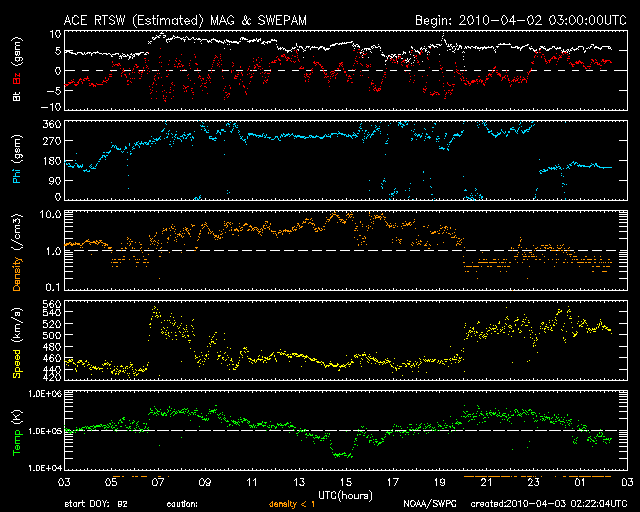Click the '270' Phi axis value
The height and width of the screenshot is (512, 640).
[x=52, y=141]
